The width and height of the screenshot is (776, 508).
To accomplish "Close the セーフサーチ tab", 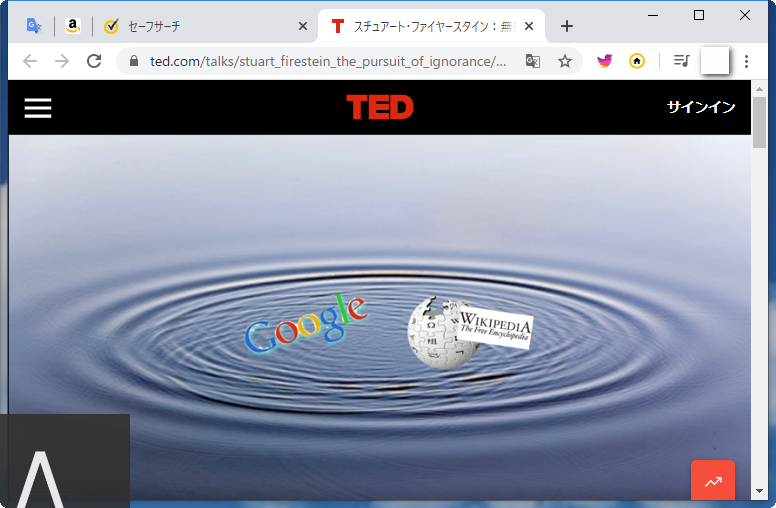I will coord(303,26).
